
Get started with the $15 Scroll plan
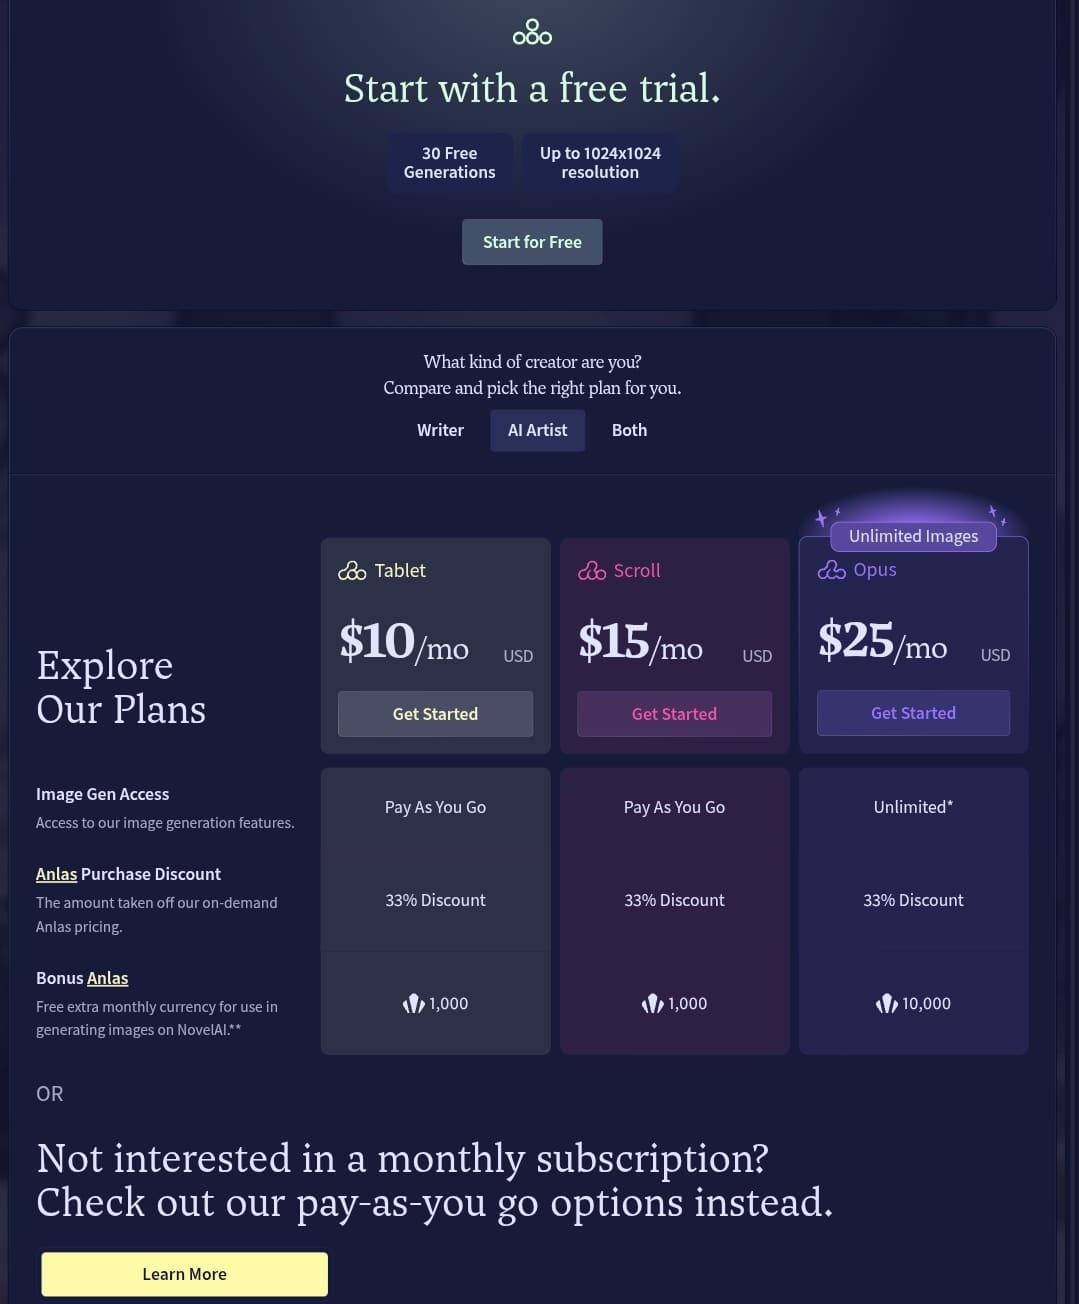coord(674,714)
